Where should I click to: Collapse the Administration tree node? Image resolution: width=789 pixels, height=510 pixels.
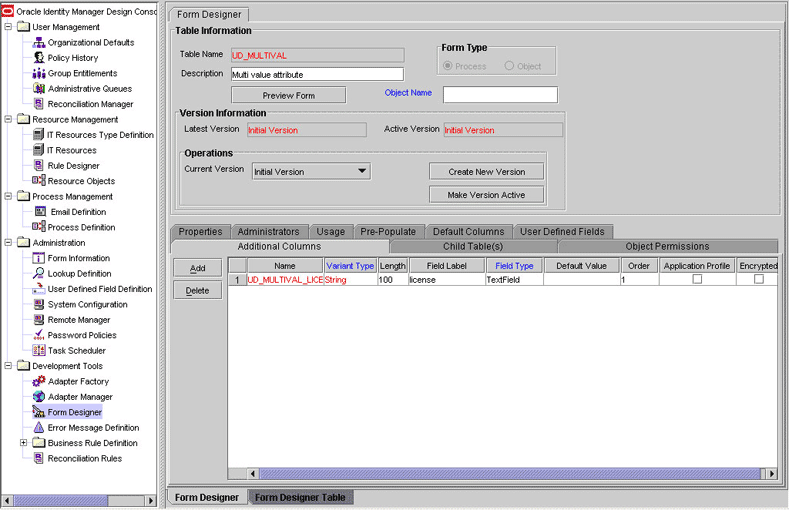8,242
